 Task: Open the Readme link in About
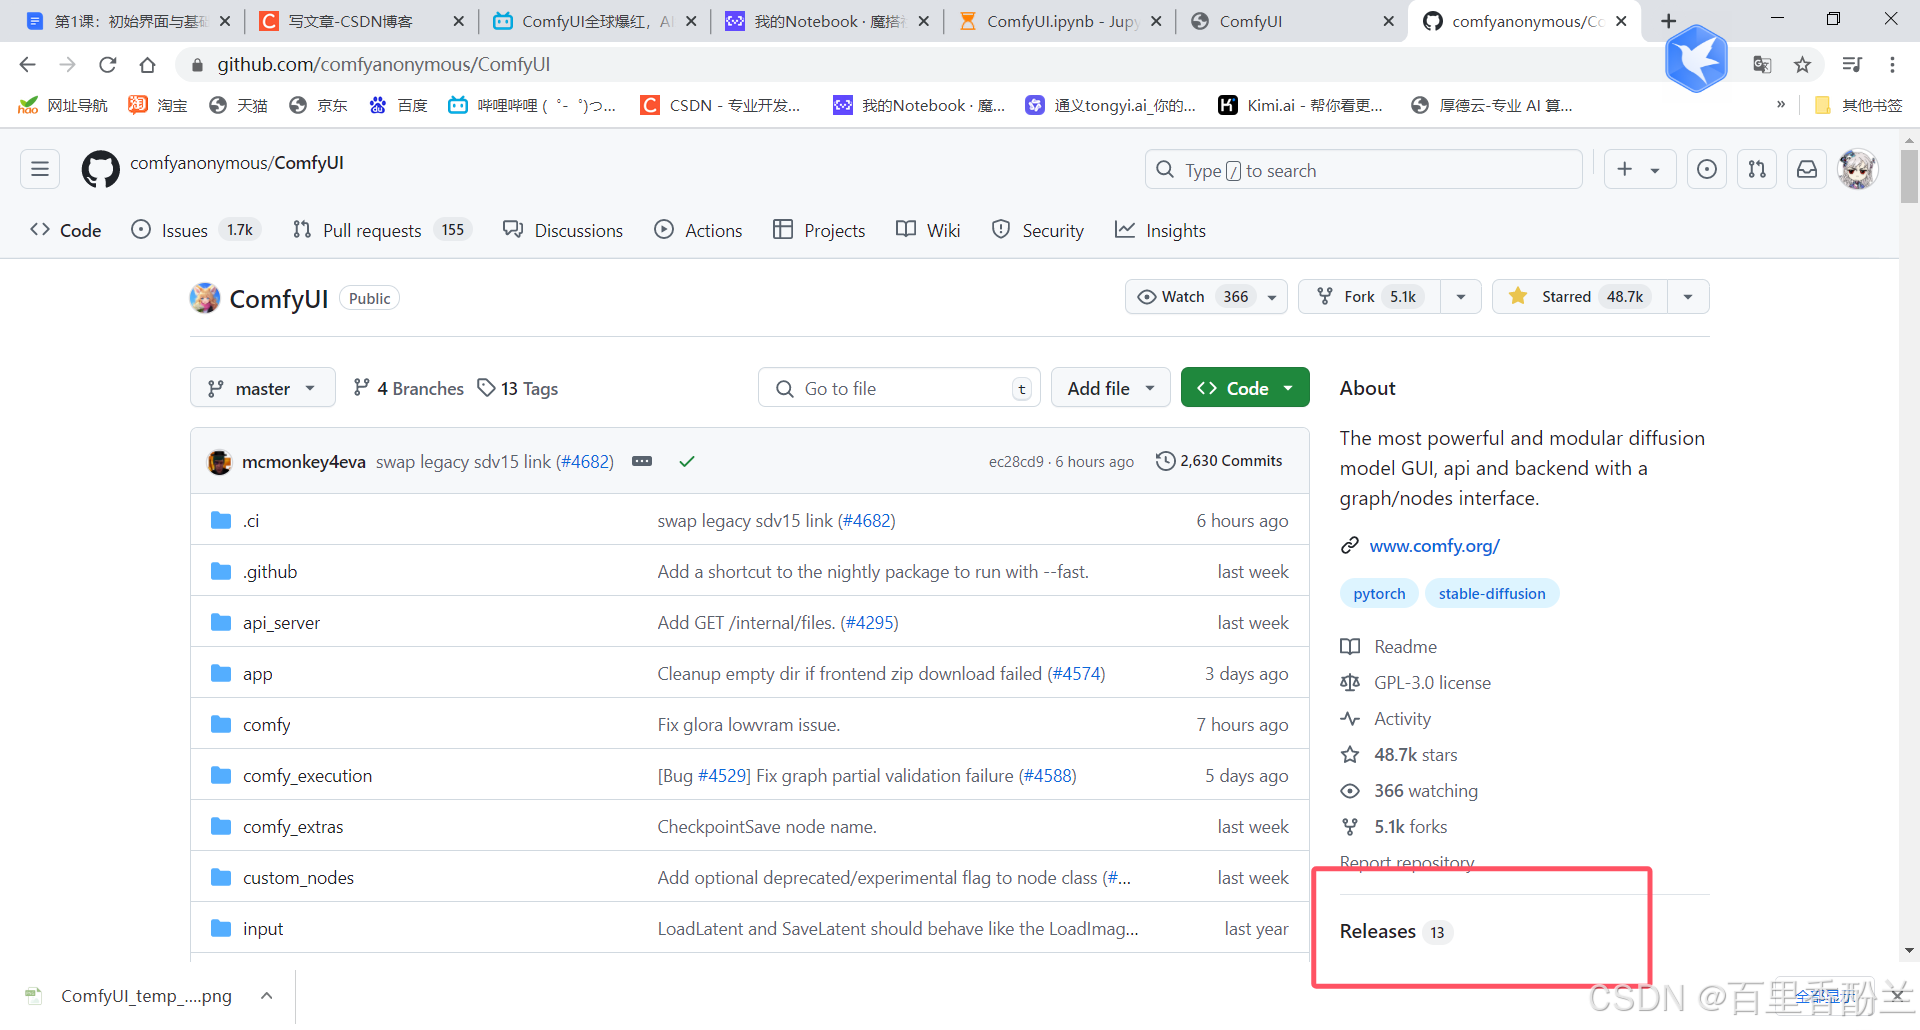1405,647
